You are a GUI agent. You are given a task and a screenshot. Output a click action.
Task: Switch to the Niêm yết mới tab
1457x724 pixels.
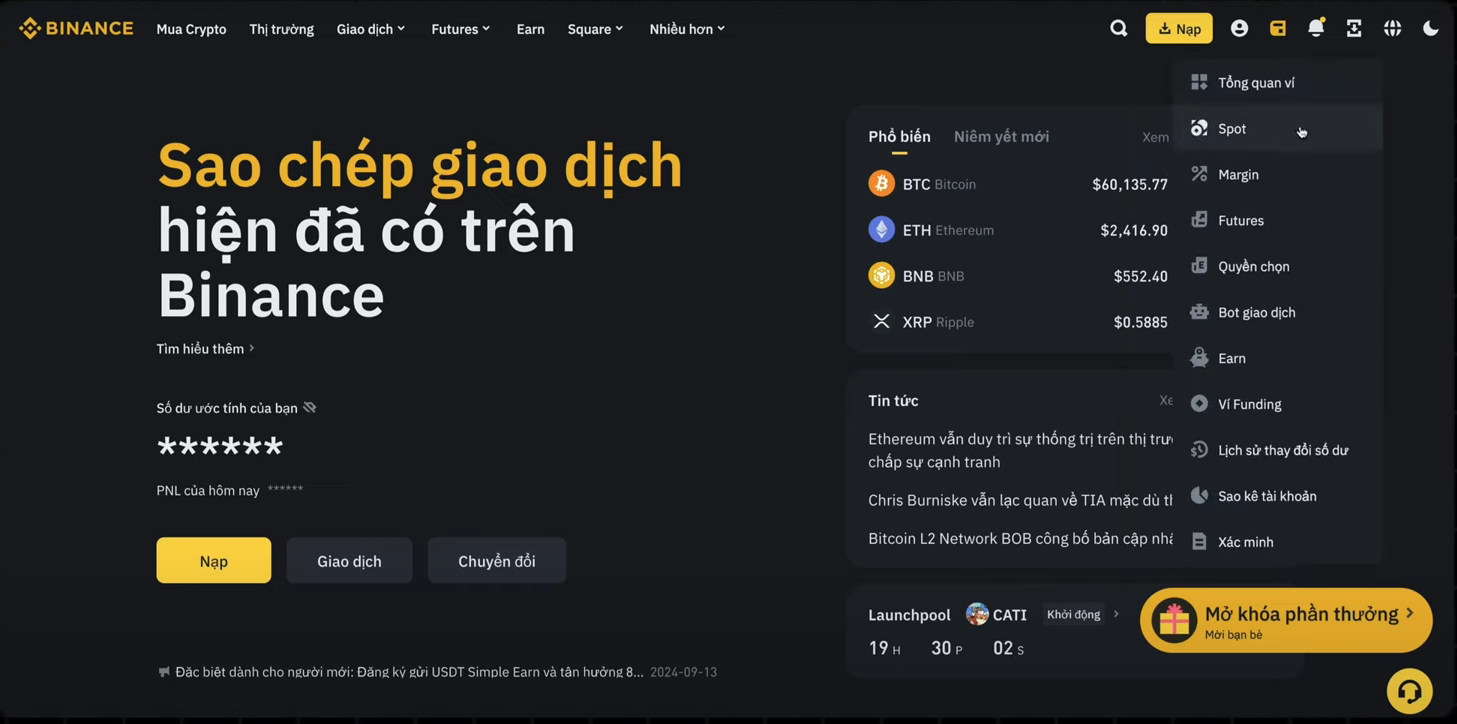[x=1001, y=136]
